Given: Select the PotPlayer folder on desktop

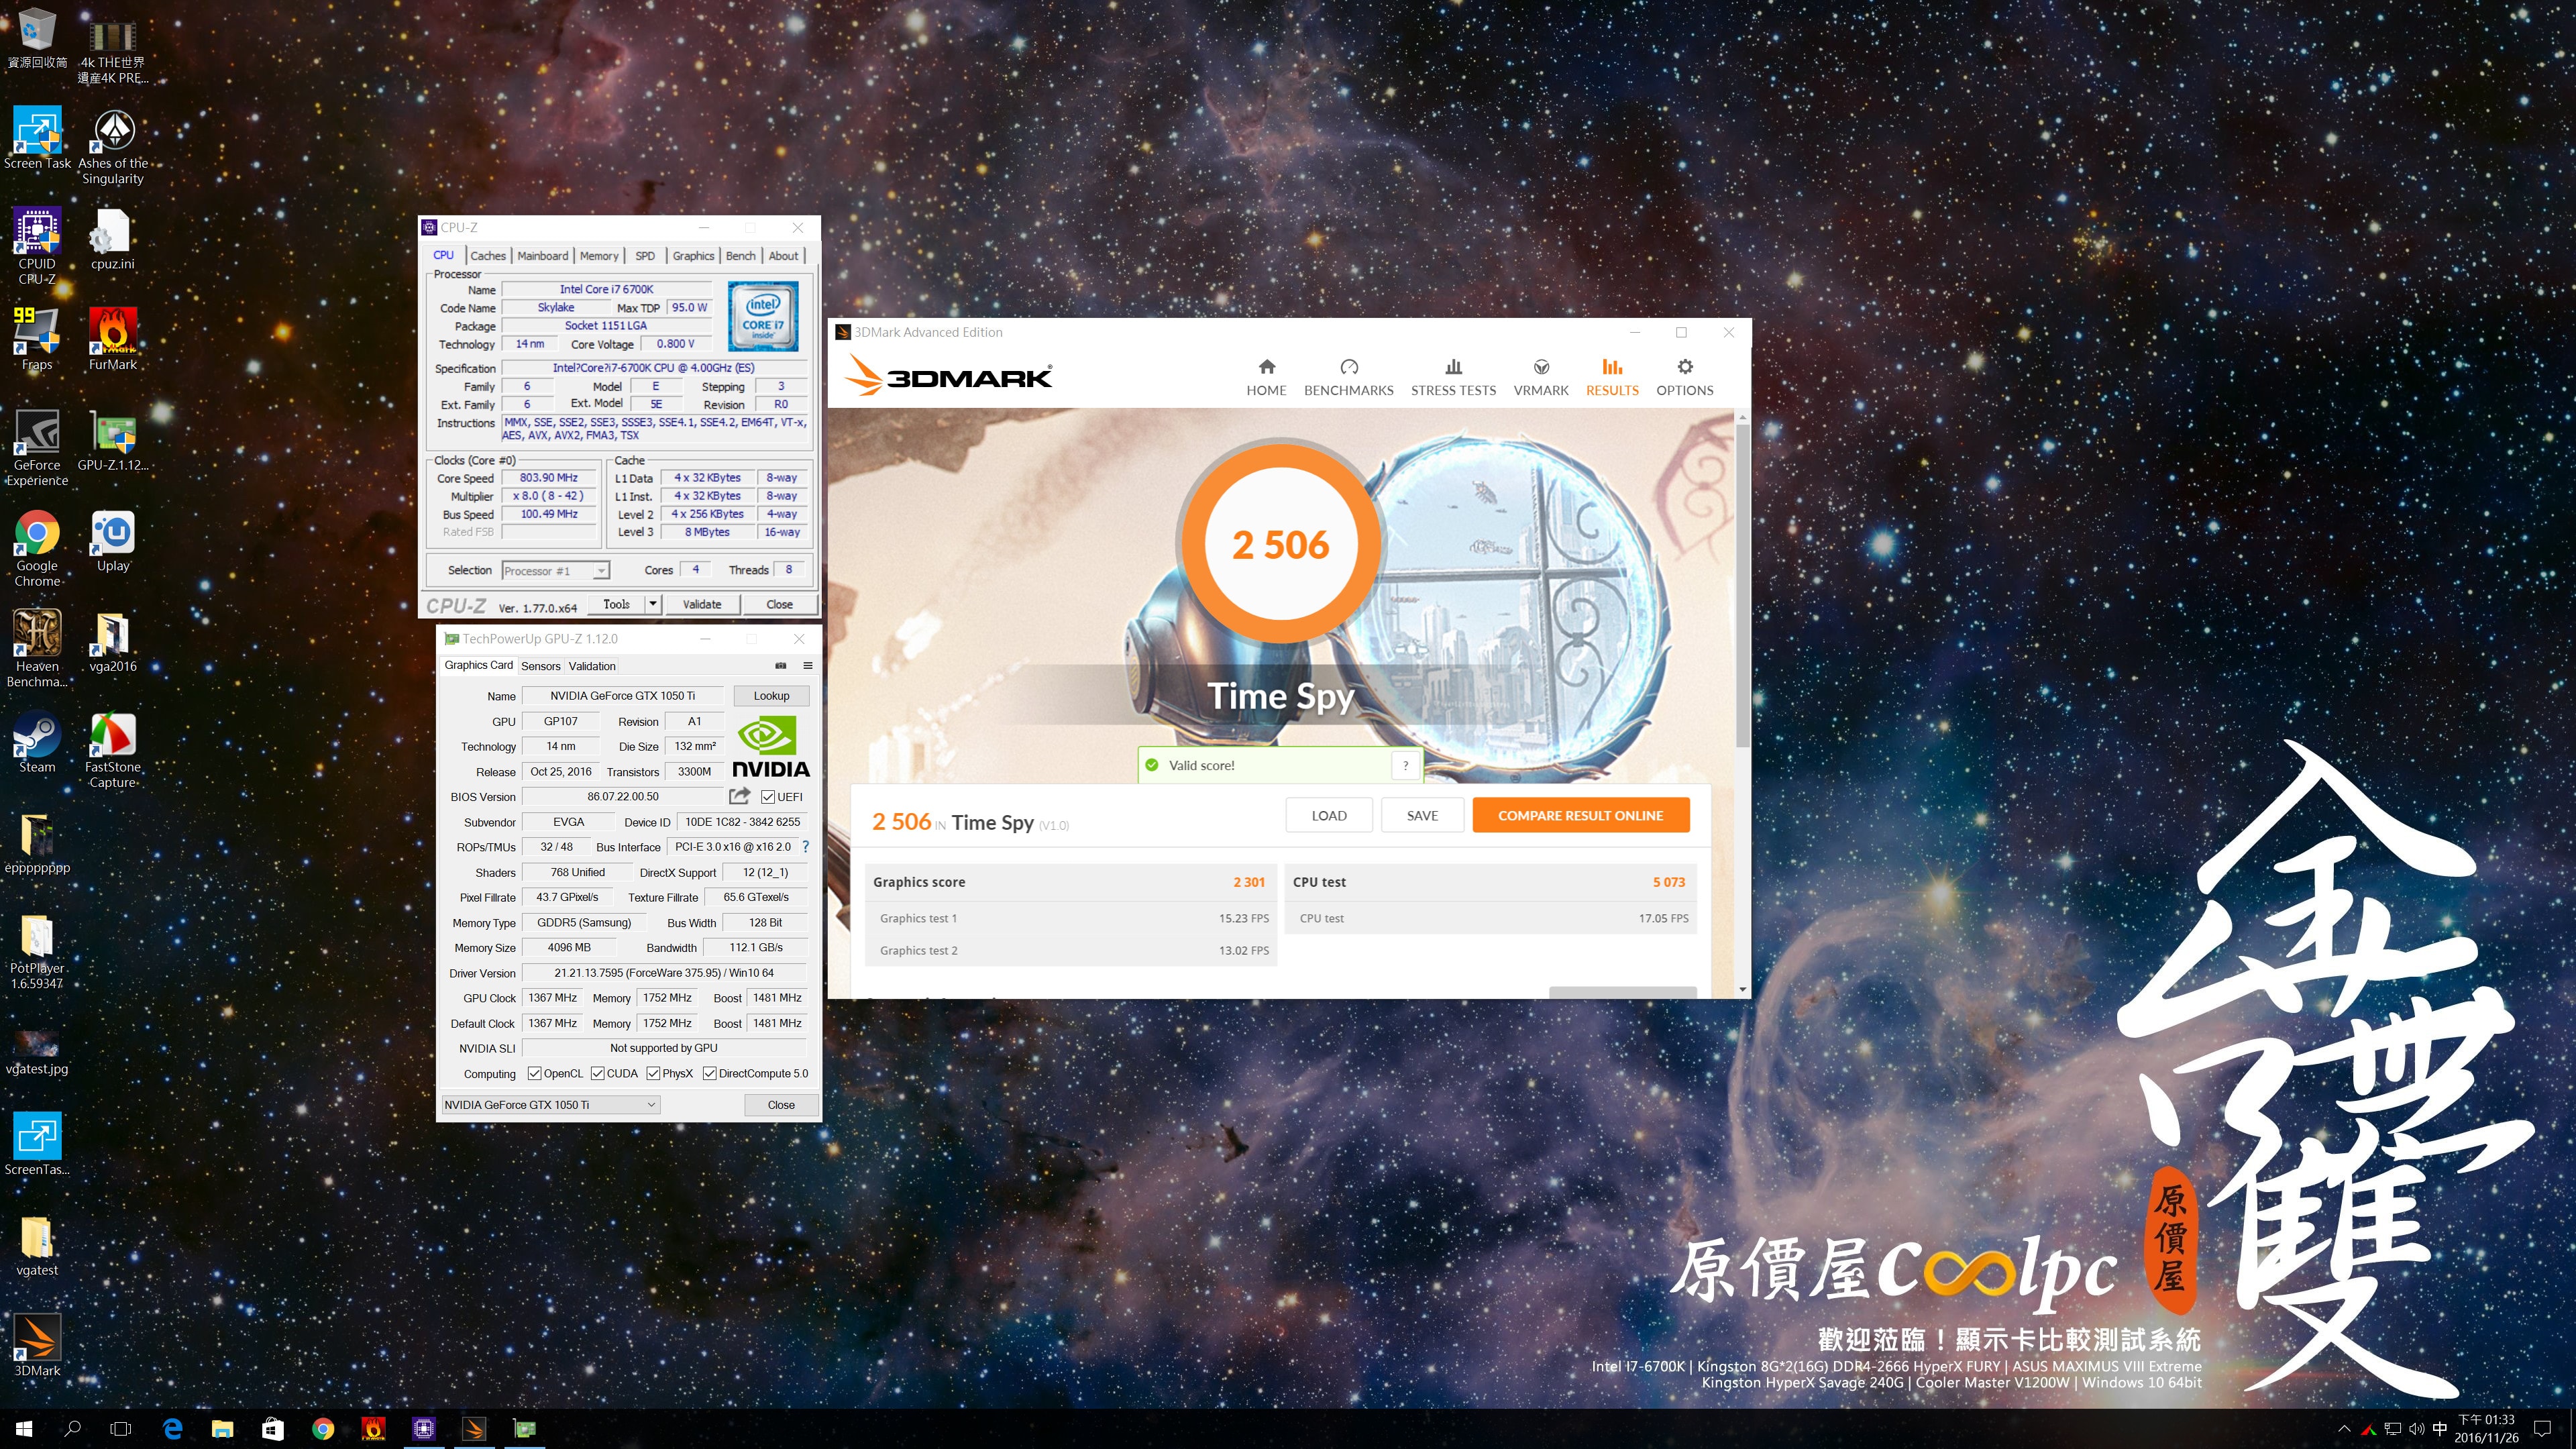Looking at the screenshot, I should click(x=37, y=952).
